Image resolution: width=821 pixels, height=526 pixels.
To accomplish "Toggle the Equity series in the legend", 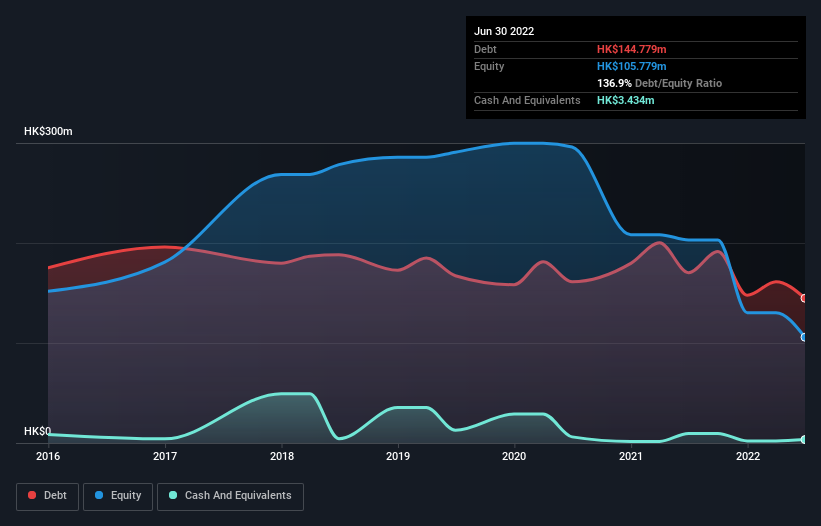I will pyautogui.click(x=118, y=496).
